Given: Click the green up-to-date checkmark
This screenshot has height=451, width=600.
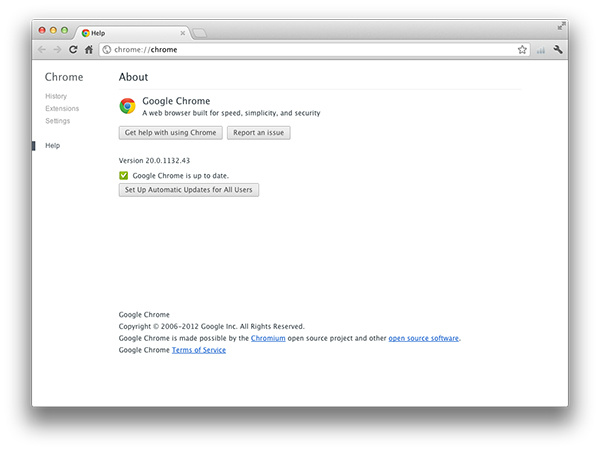Looking at the screenshot, I should click(x=124, y=176).
